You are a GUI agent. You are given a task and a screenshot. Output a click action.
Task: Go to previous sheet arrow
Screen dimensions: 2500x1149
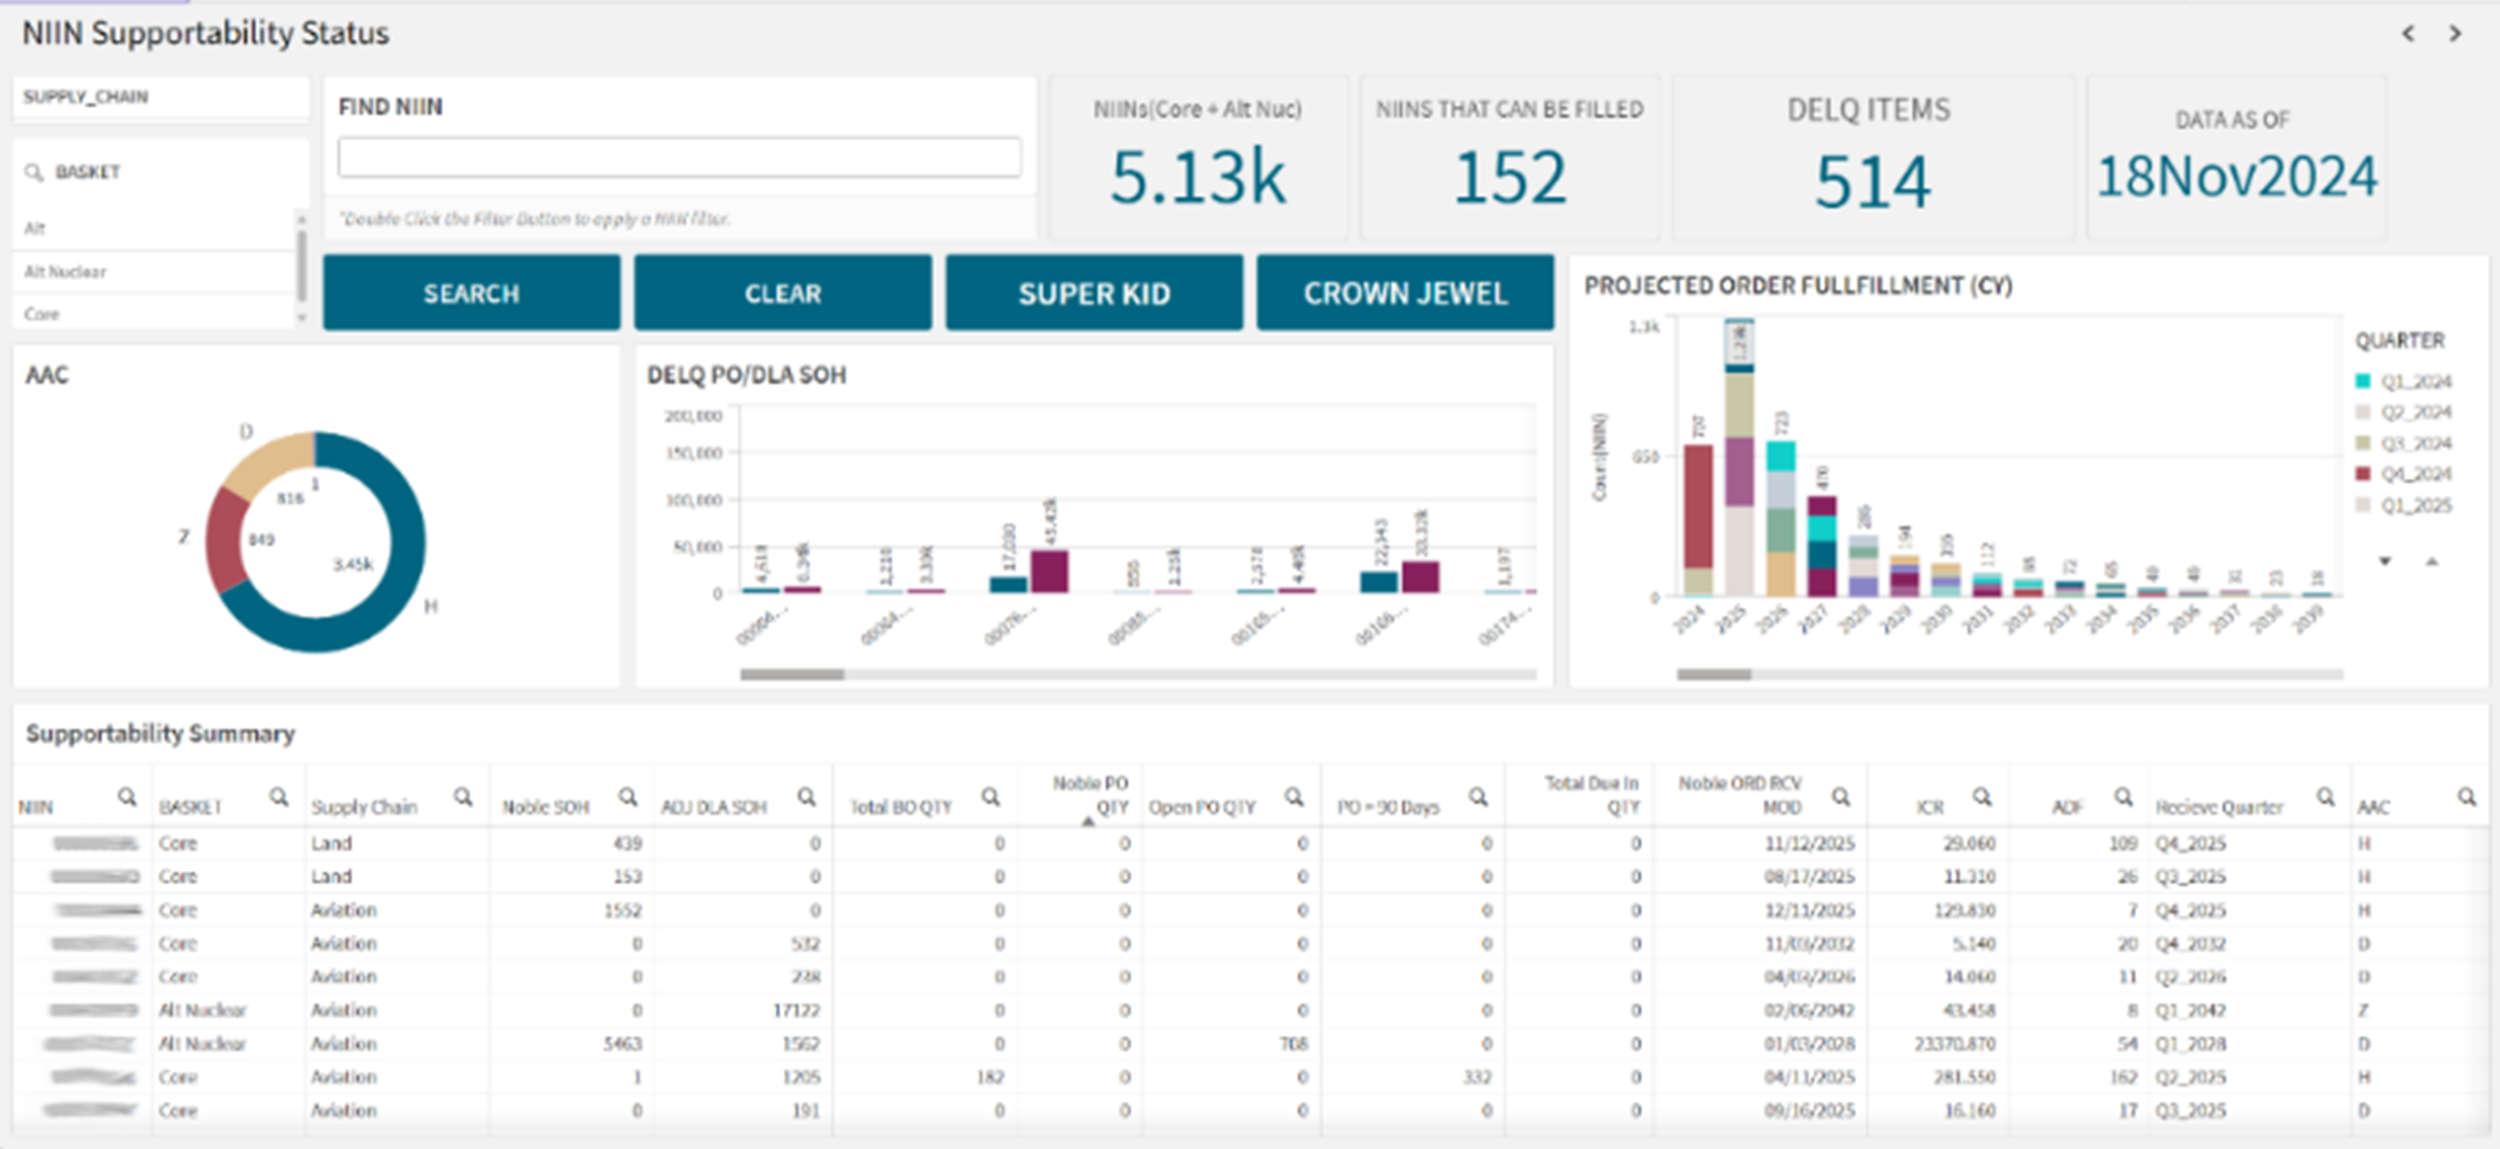pyautogui.click(x=2408, y=34)
